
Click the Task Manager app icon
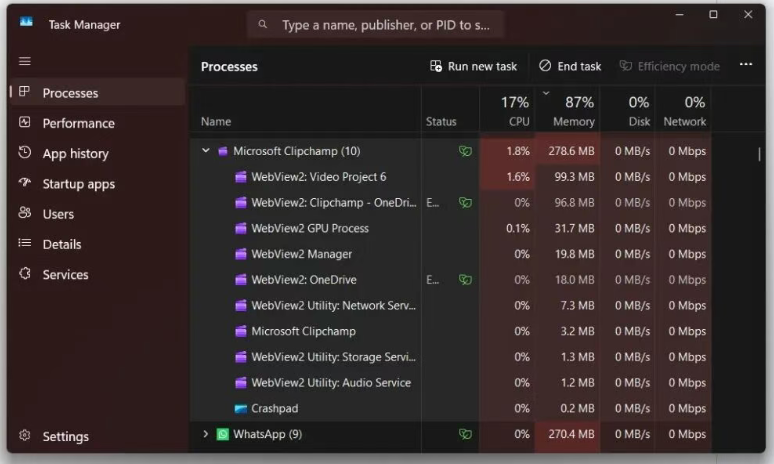point(26,22)
